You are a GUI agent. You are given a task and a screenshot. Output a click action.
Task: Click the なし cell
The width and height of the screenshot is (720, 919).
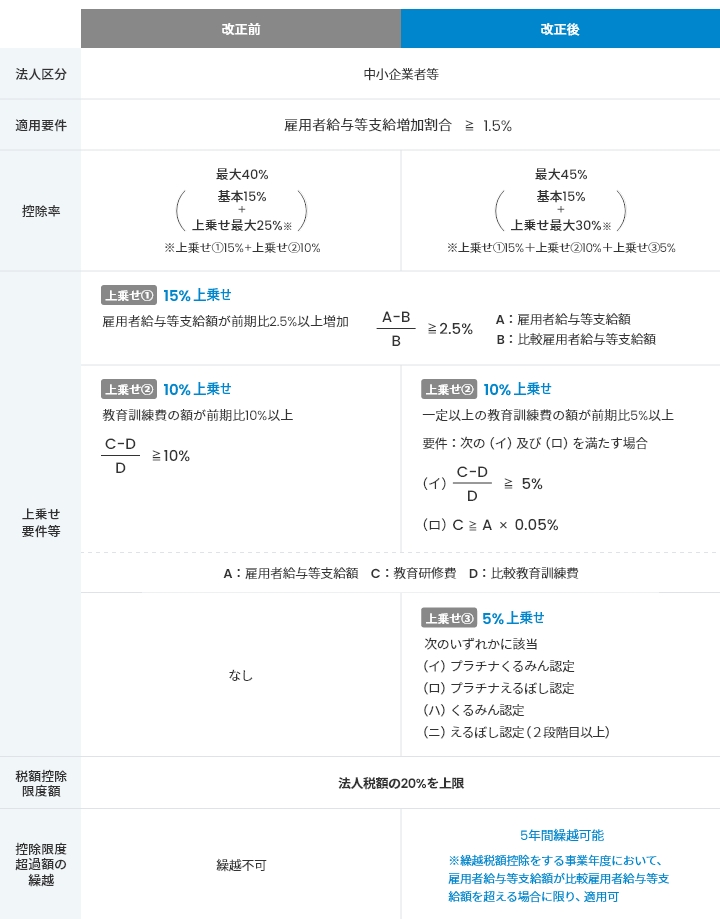pos(240,675)
